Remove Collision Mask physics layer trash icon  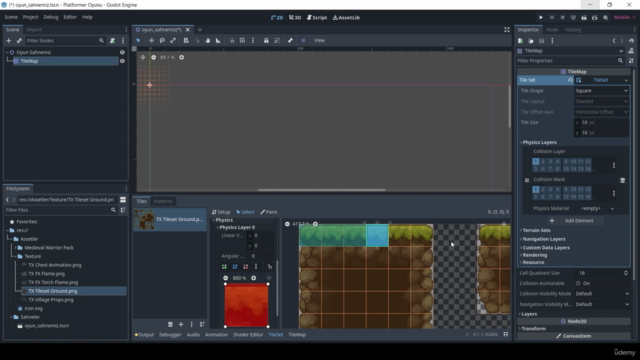(622, 180)
